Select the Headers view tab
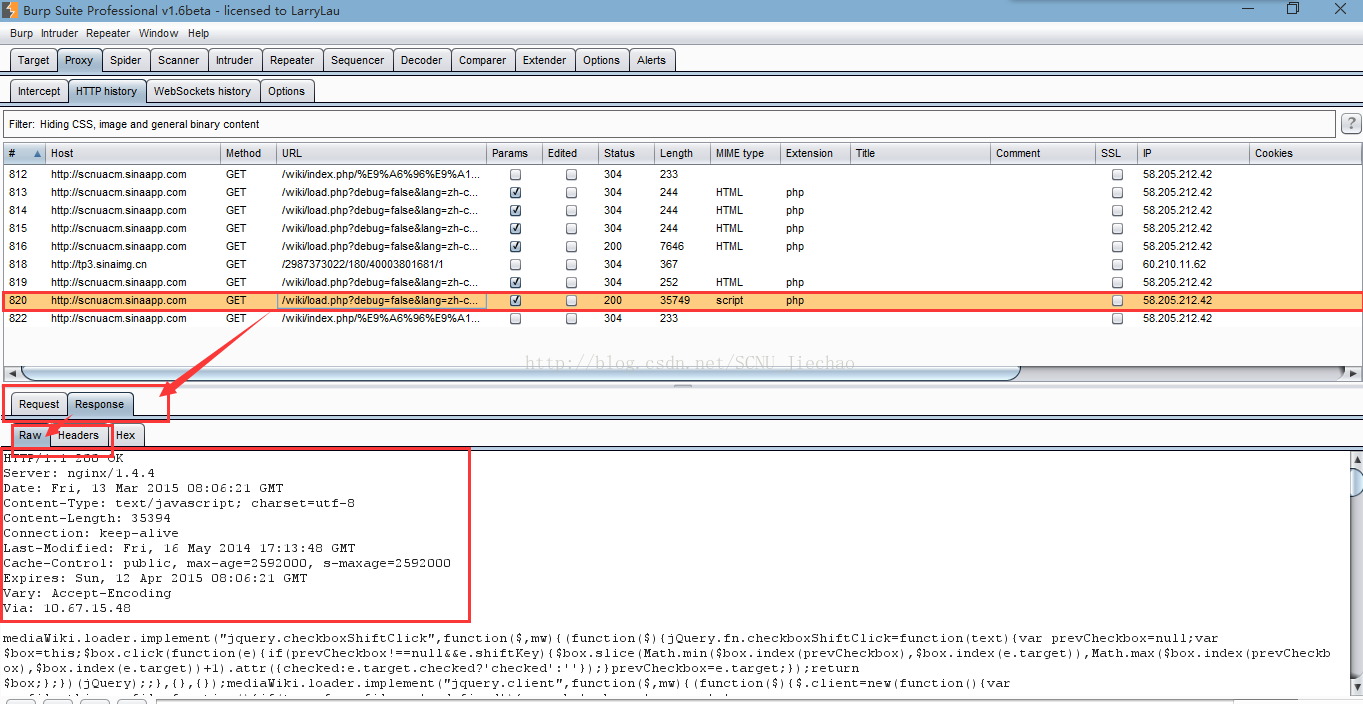The height and width of the screenshot is (704, 1363). click(78, 435)
